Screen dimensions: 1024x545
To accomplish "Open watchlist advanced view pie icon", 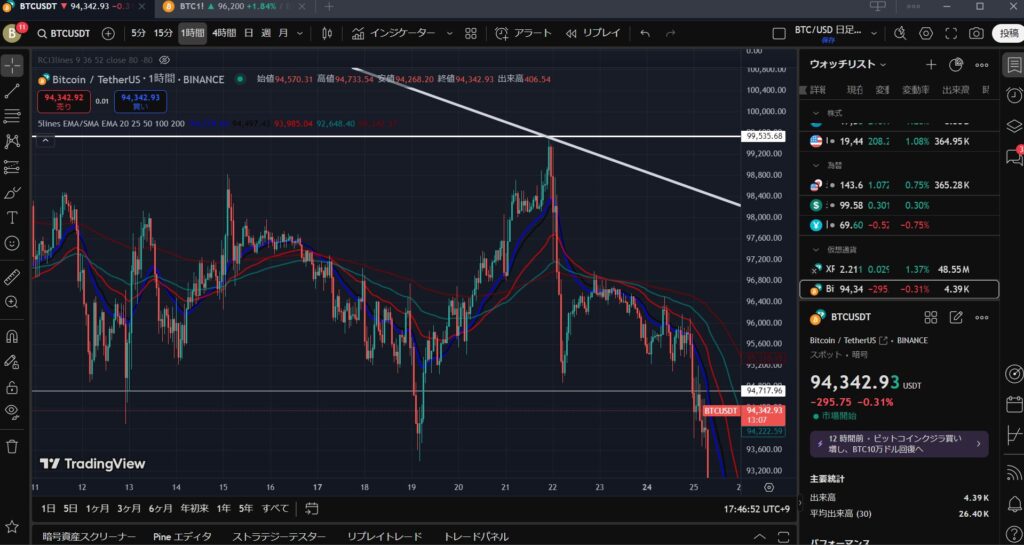I will 956,65.
